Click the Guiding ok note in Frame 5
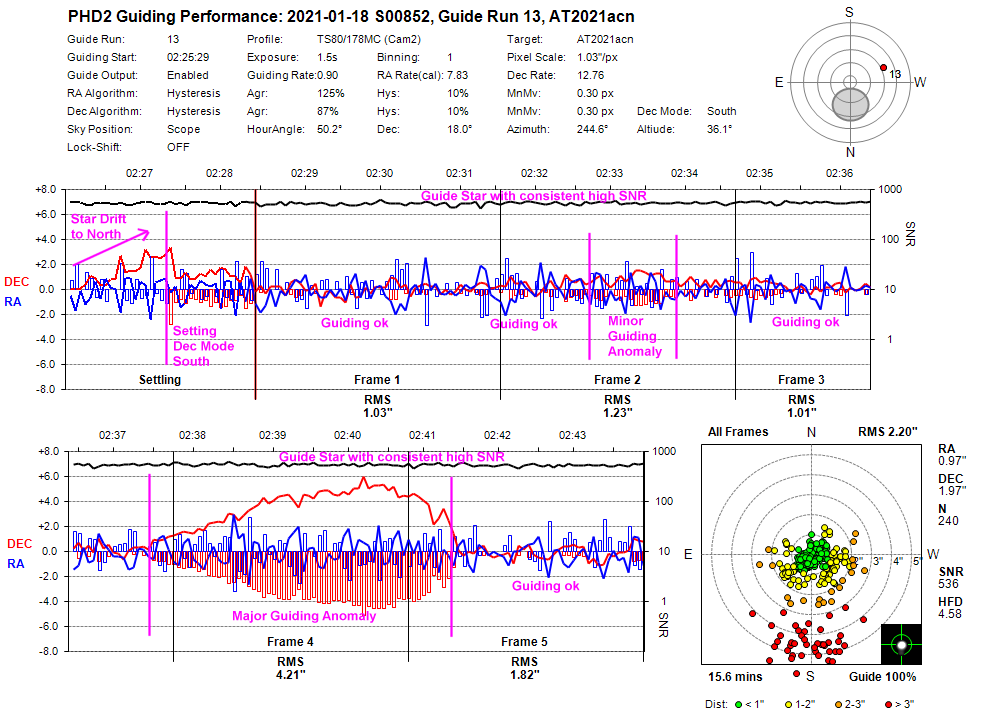Image resolution: width=1000 pixels, height=728 pixels. point(546,586)
